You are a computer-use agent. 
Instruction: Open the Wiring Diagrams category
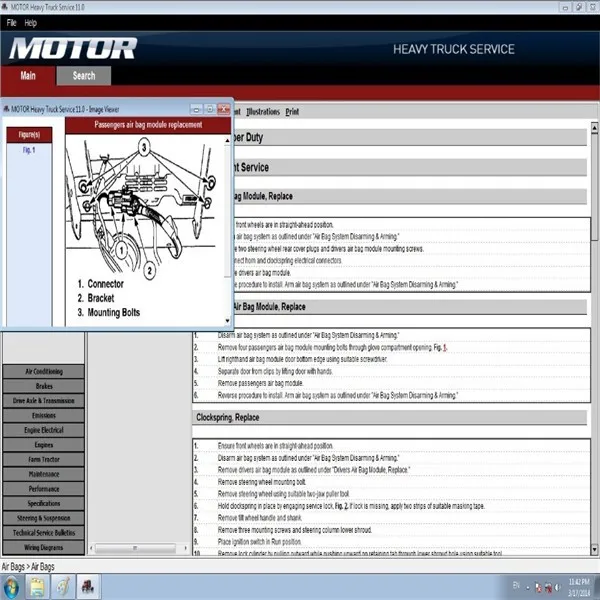tap(44, 547)
